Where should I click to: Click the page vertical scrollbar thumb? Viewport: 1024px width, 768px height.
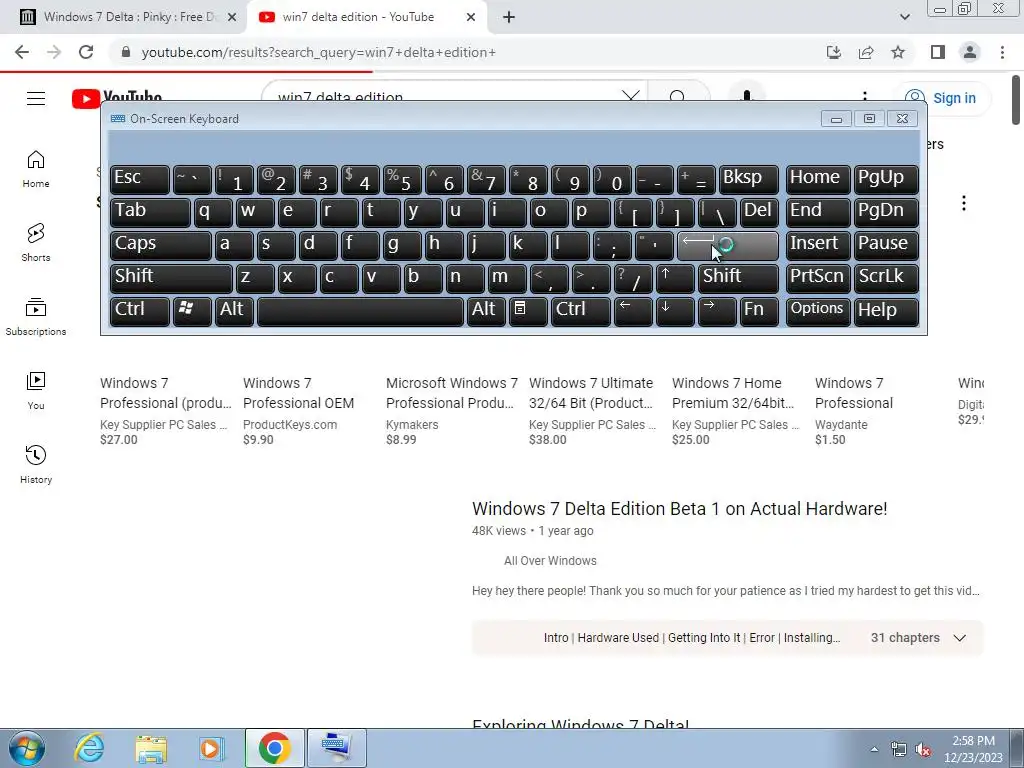point(1016,99)
